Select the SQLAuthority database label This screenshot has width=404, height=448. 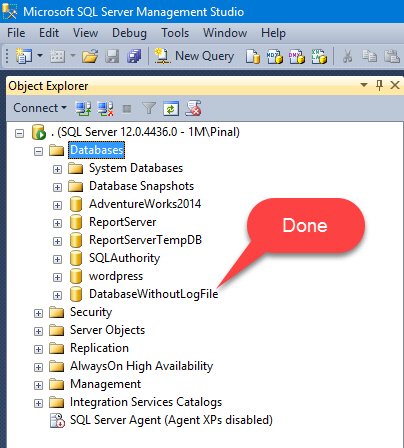124,258
